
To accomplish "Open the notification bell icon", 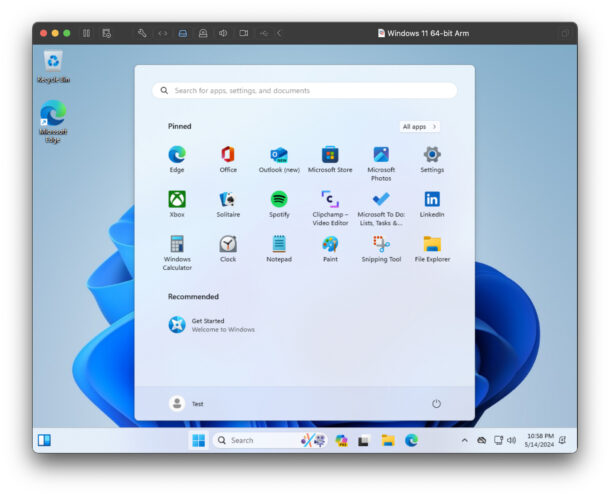I will 563,440.
